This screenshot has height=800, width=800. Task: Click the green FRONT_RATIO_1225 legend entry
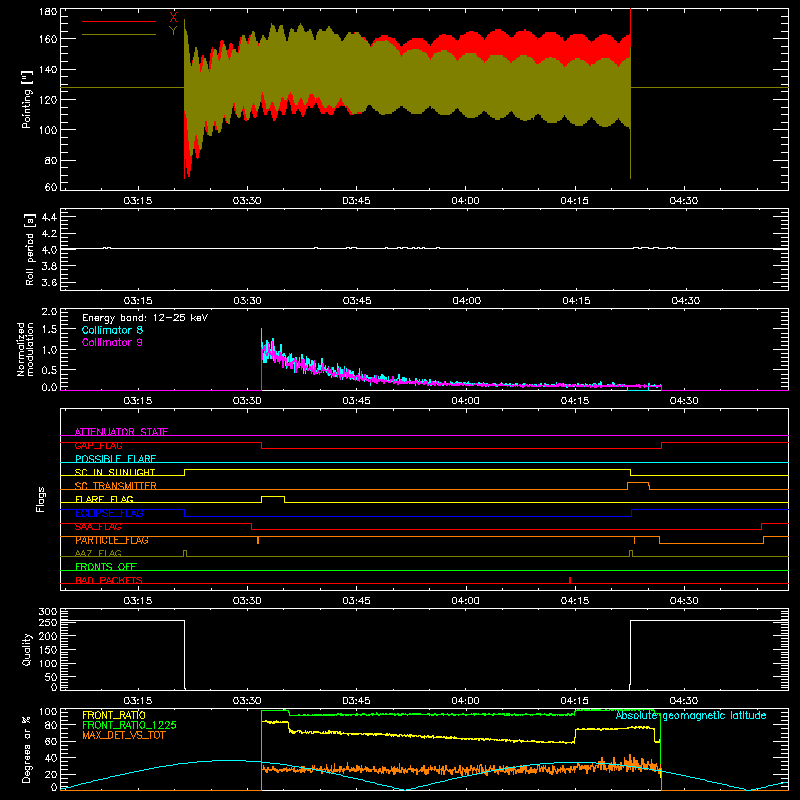pyautogui.click(x=130, y=725)
